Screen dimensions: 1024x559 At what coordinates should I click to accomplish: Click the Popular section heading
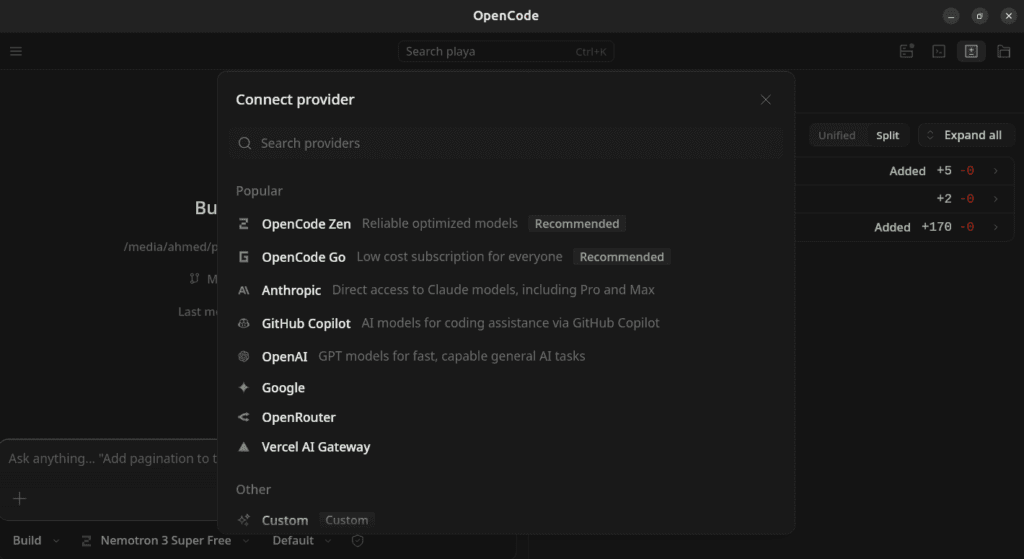(x=259, y=191)
